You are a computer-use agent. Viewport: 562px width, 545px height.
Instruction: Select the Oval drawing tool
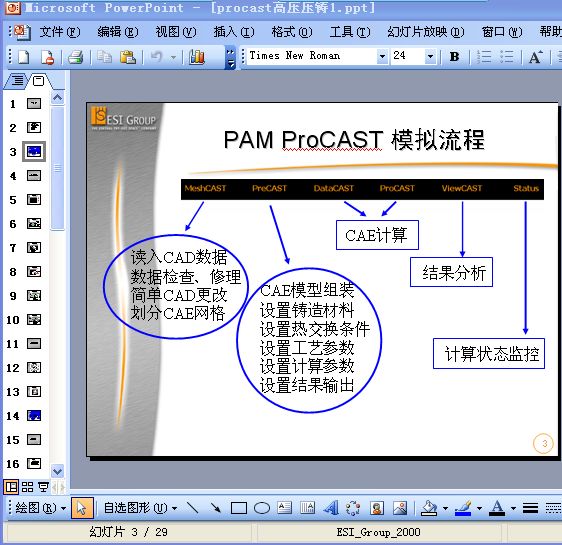(262, 508)
